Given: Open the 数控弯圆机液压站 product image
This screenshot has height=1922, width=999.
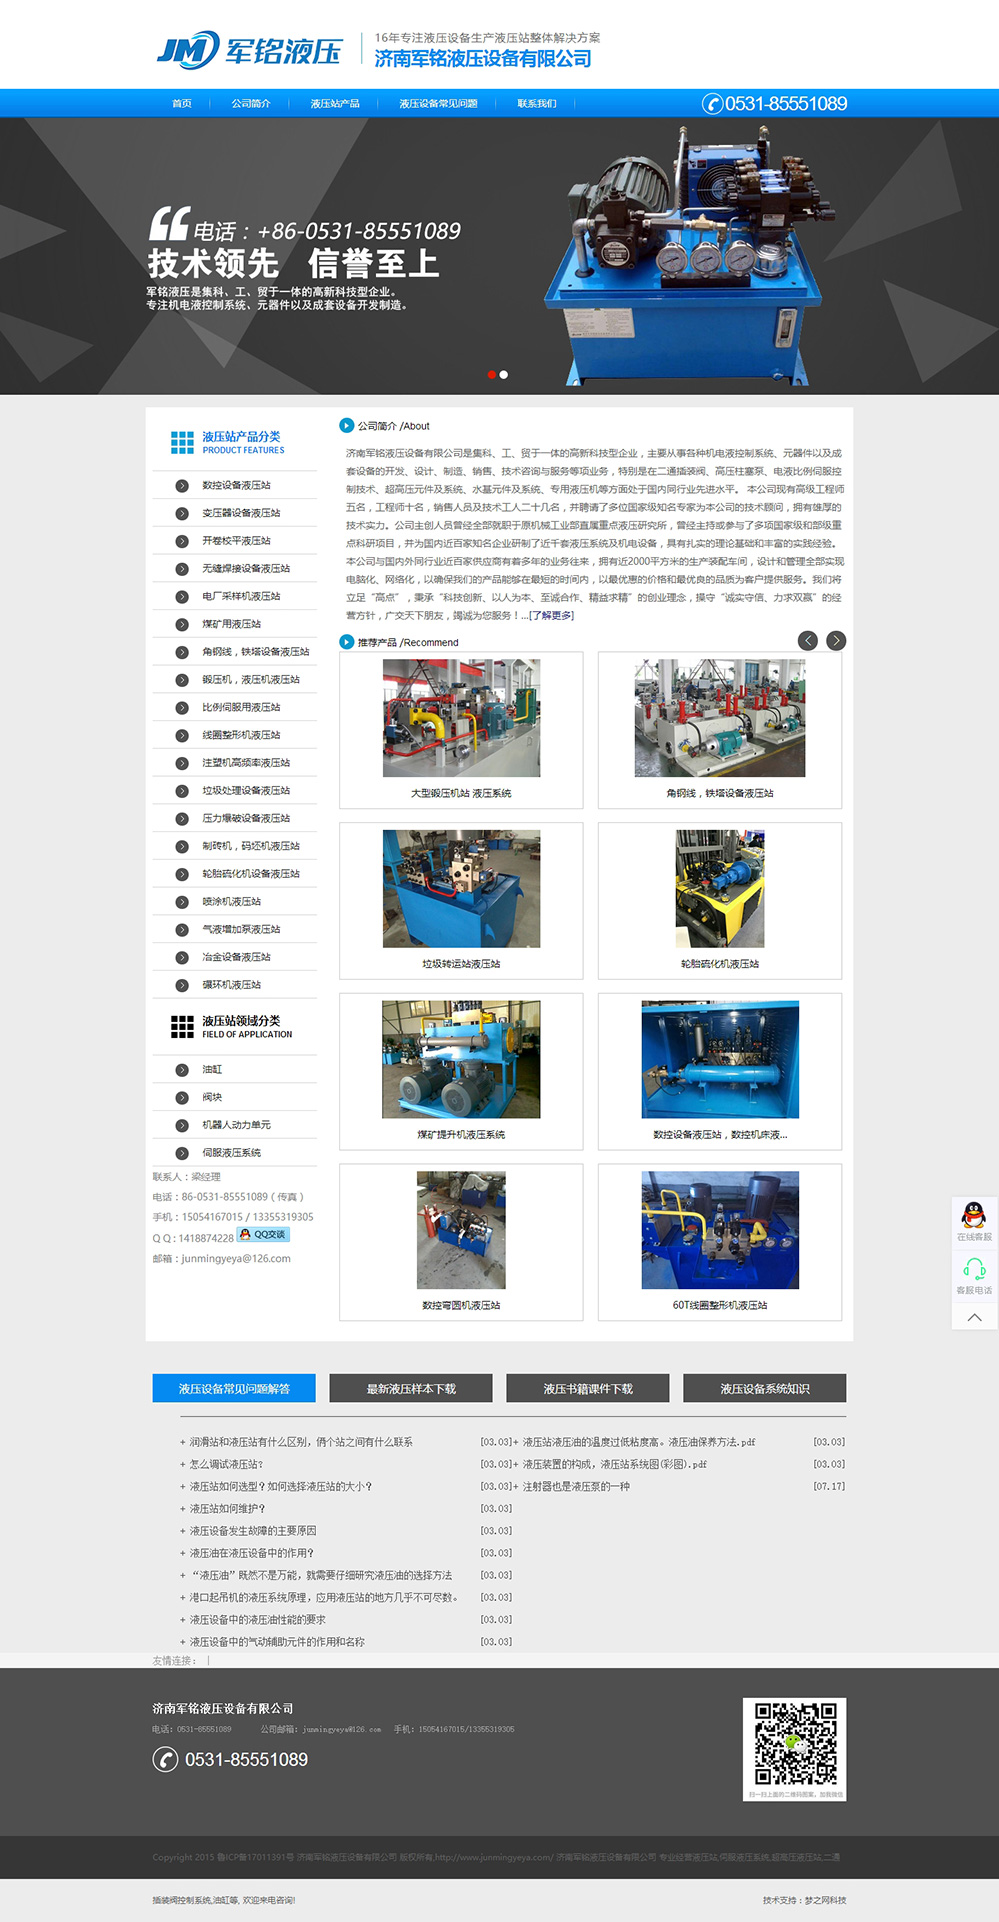Looking at the screenshot, I should click(x=461, y=1230).
